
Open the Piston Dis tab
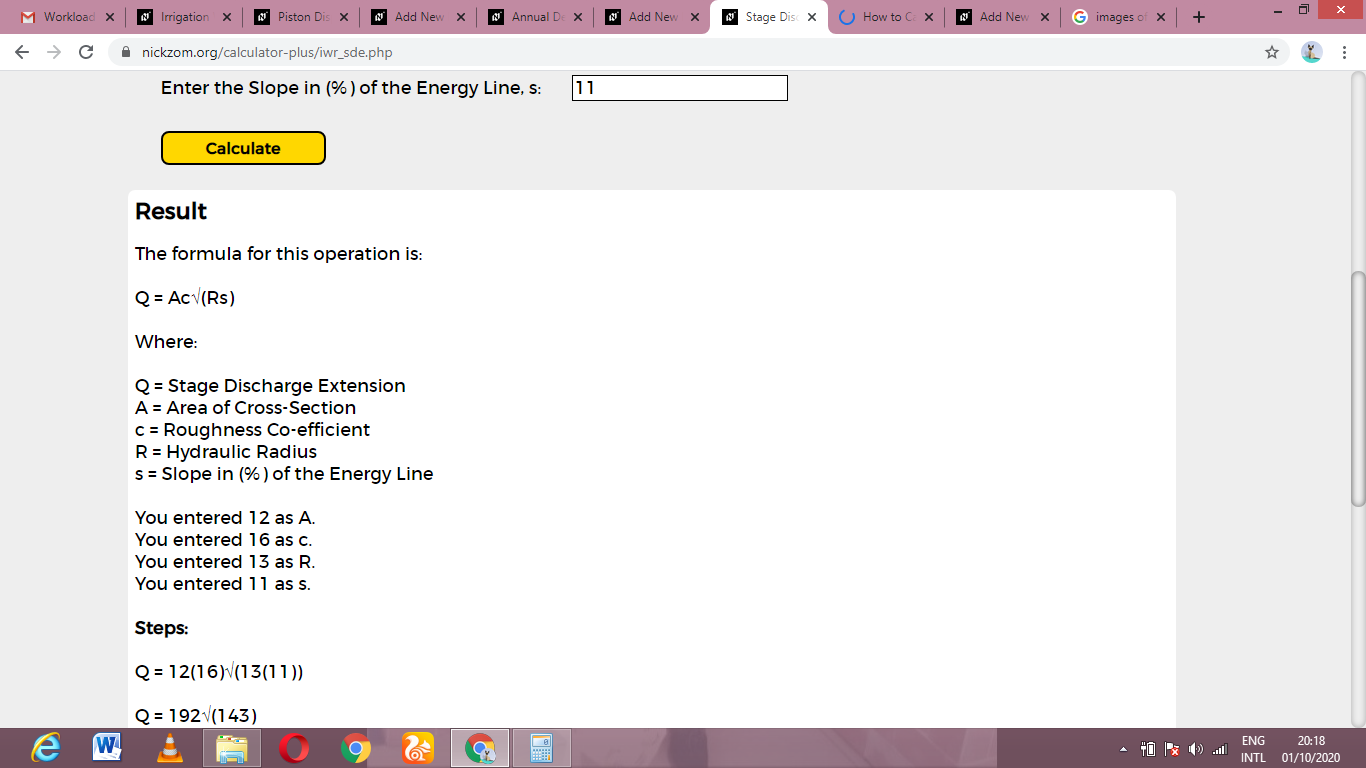[302, 17]
